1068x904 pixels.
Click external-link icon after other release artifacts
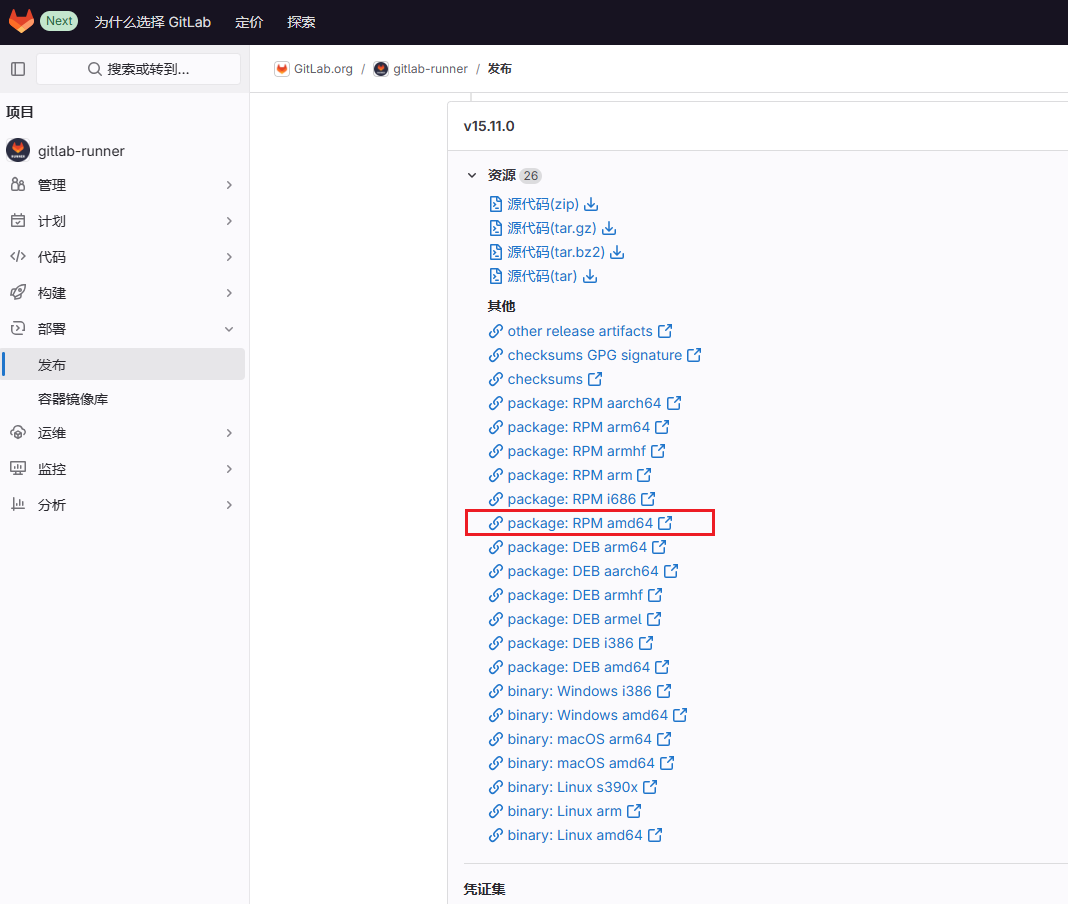pyautogui.click(x=665, y=331)
